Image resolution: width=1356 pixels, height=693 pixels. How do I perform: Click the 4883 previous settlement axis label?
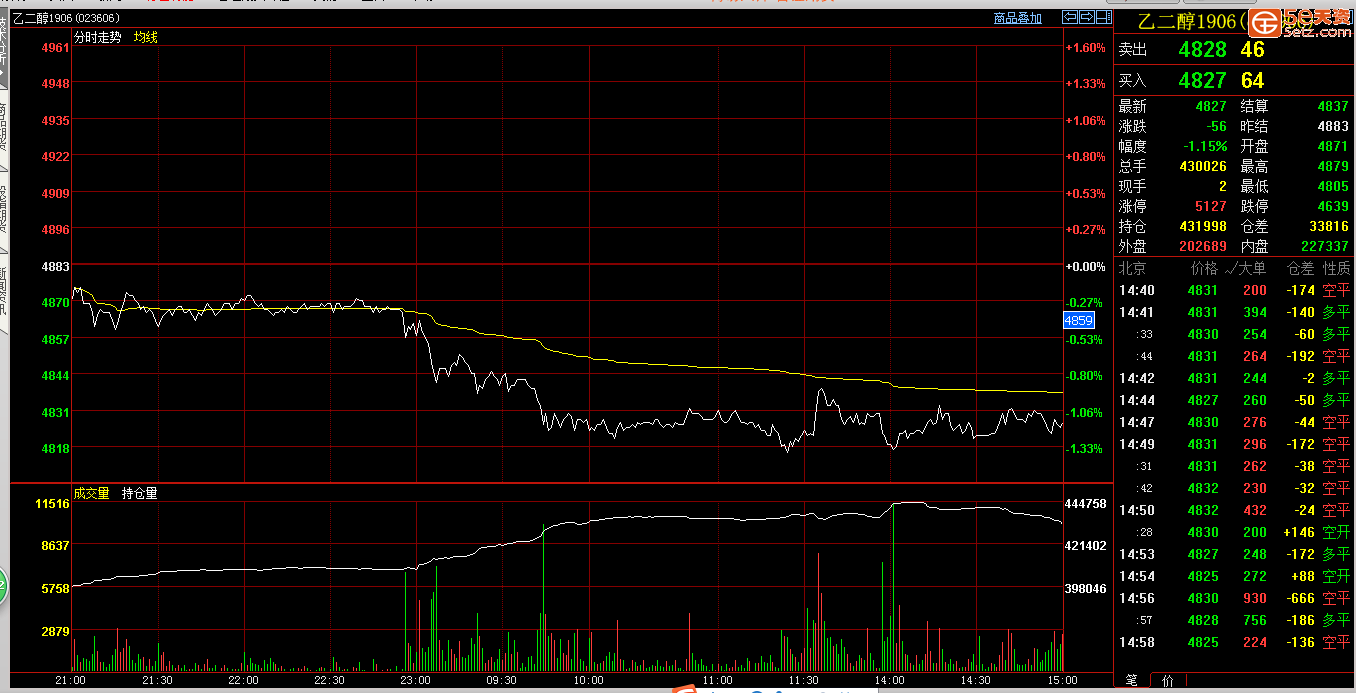[x=55, y=266]
